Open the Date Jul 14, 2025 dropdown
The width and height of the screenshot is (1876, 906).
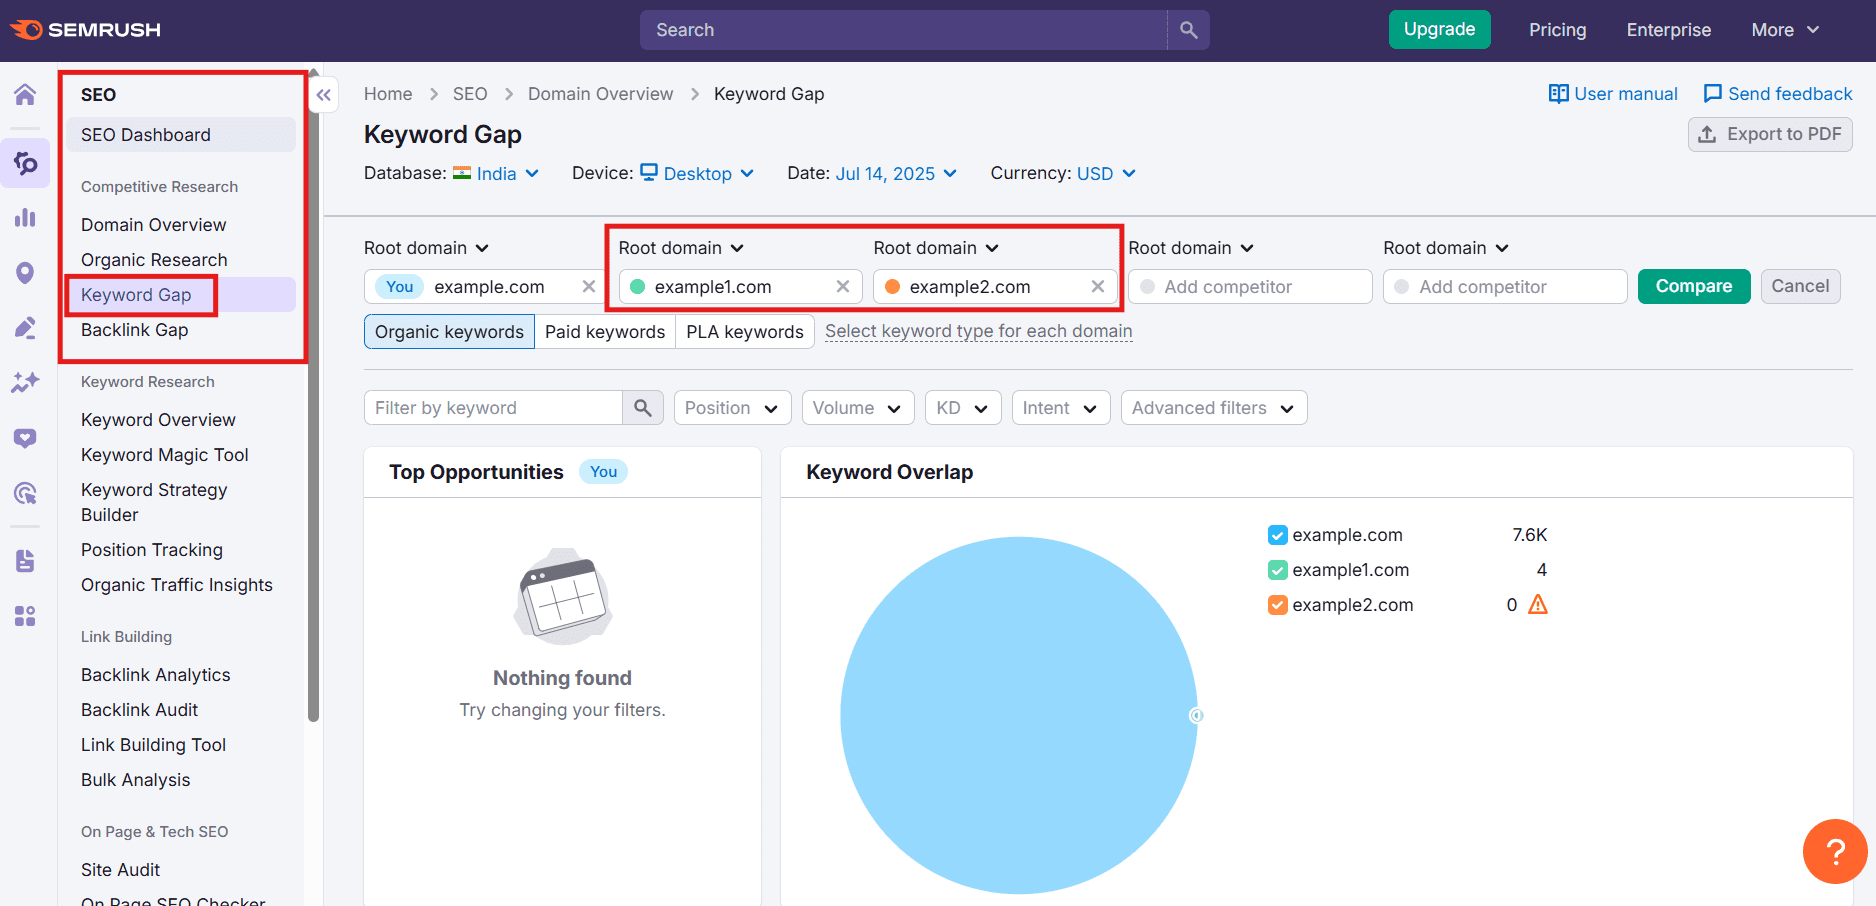coord(896,174)
